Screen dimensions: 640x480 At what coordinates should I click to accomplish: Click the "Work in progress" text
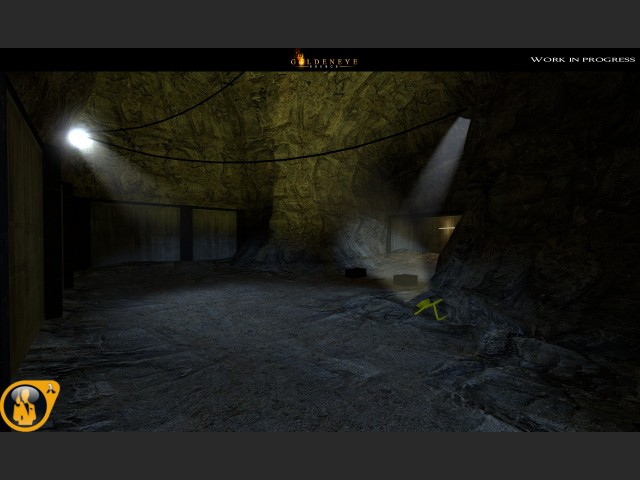[582, 60]
